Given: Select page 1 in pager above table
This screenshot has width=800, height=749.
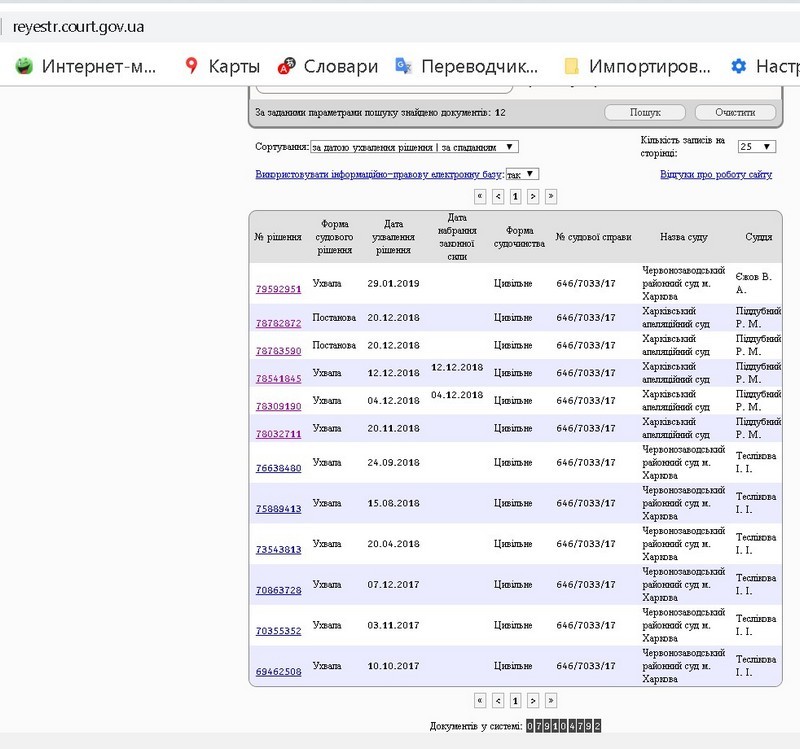Looking at the screenshot, I should click(515, 196).
